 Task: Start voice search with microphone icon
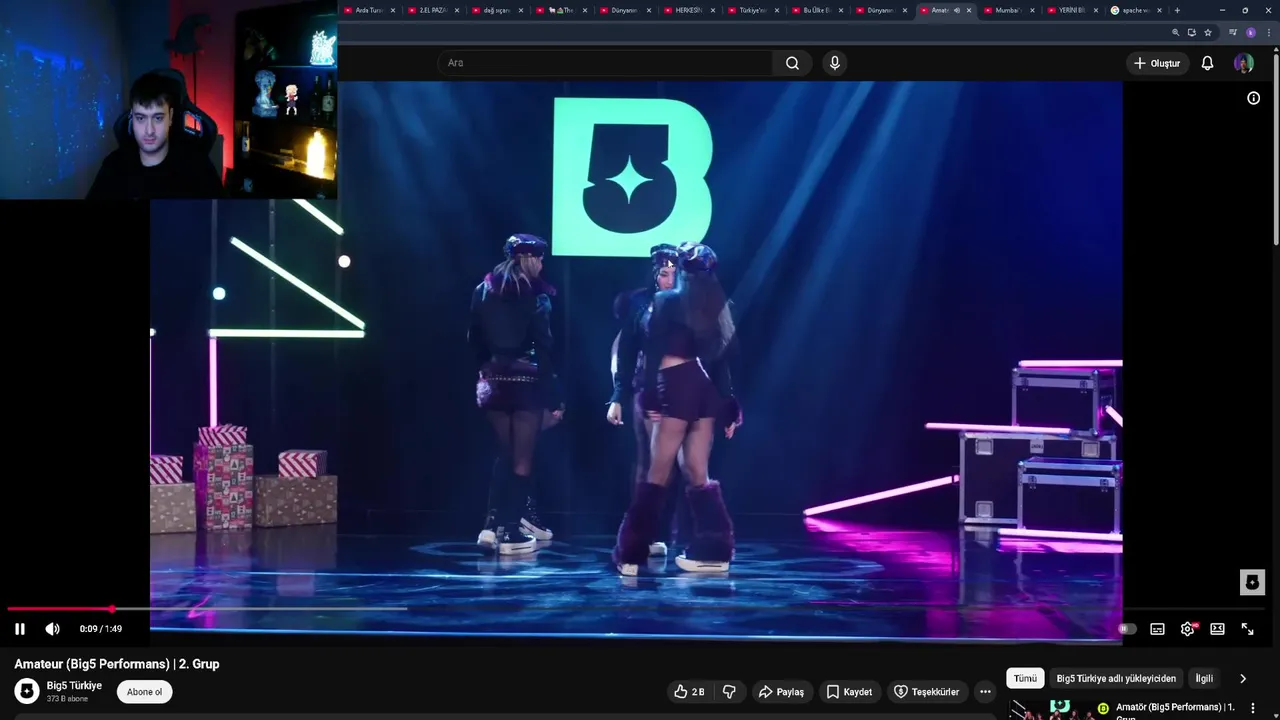coord(835,63)
